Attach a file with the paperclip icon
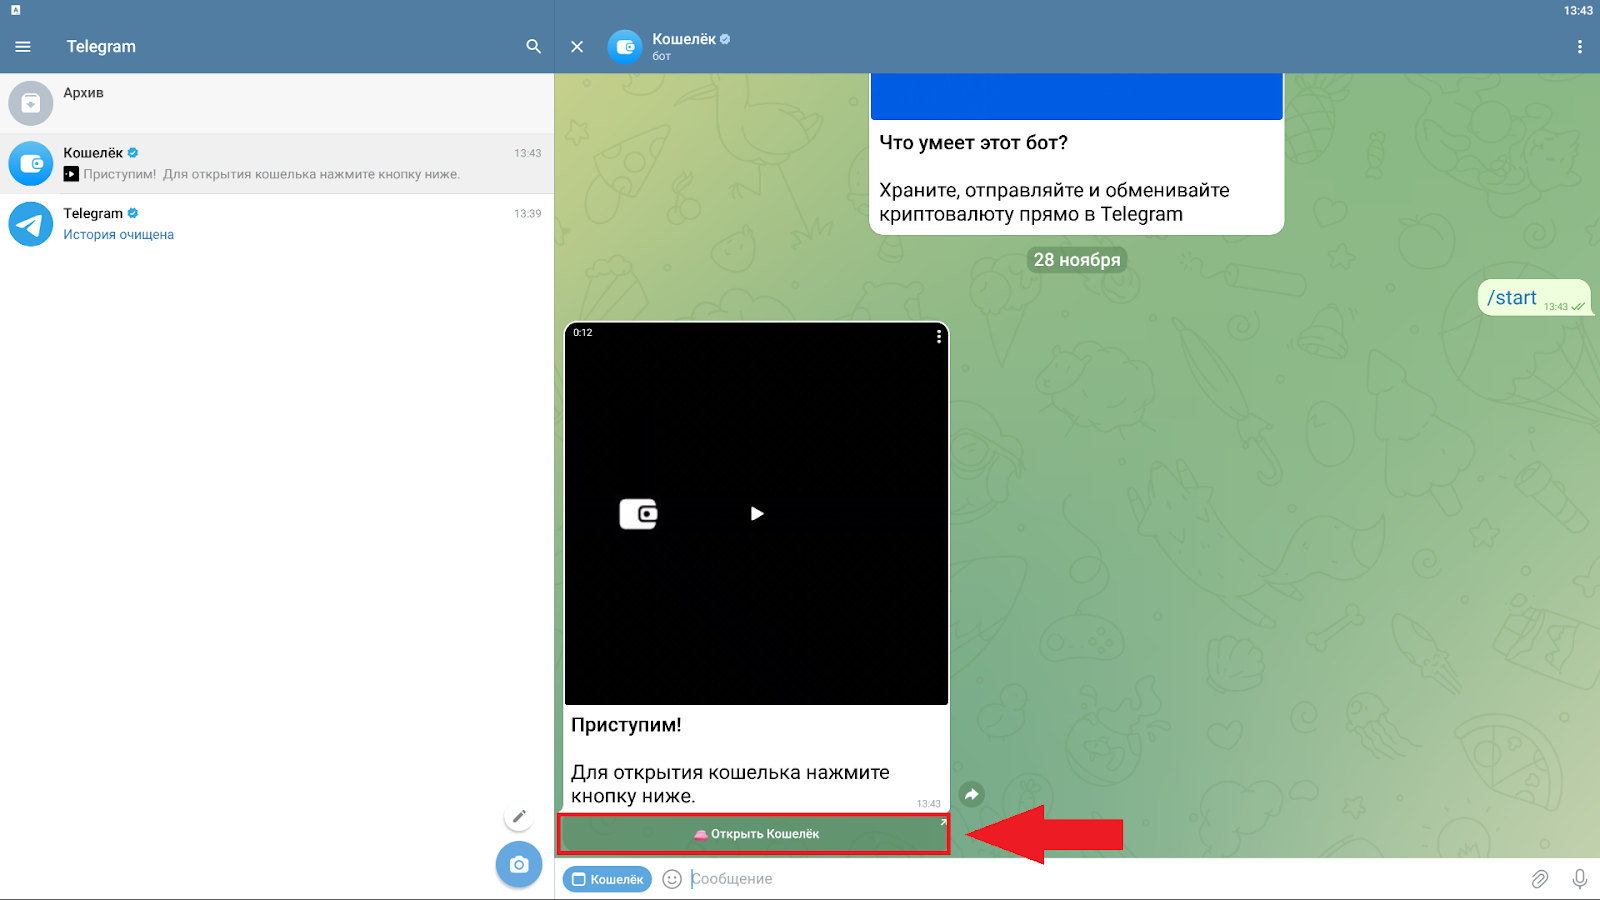The width and height of the screenshot is (1600, 900). pos(1540,879)
